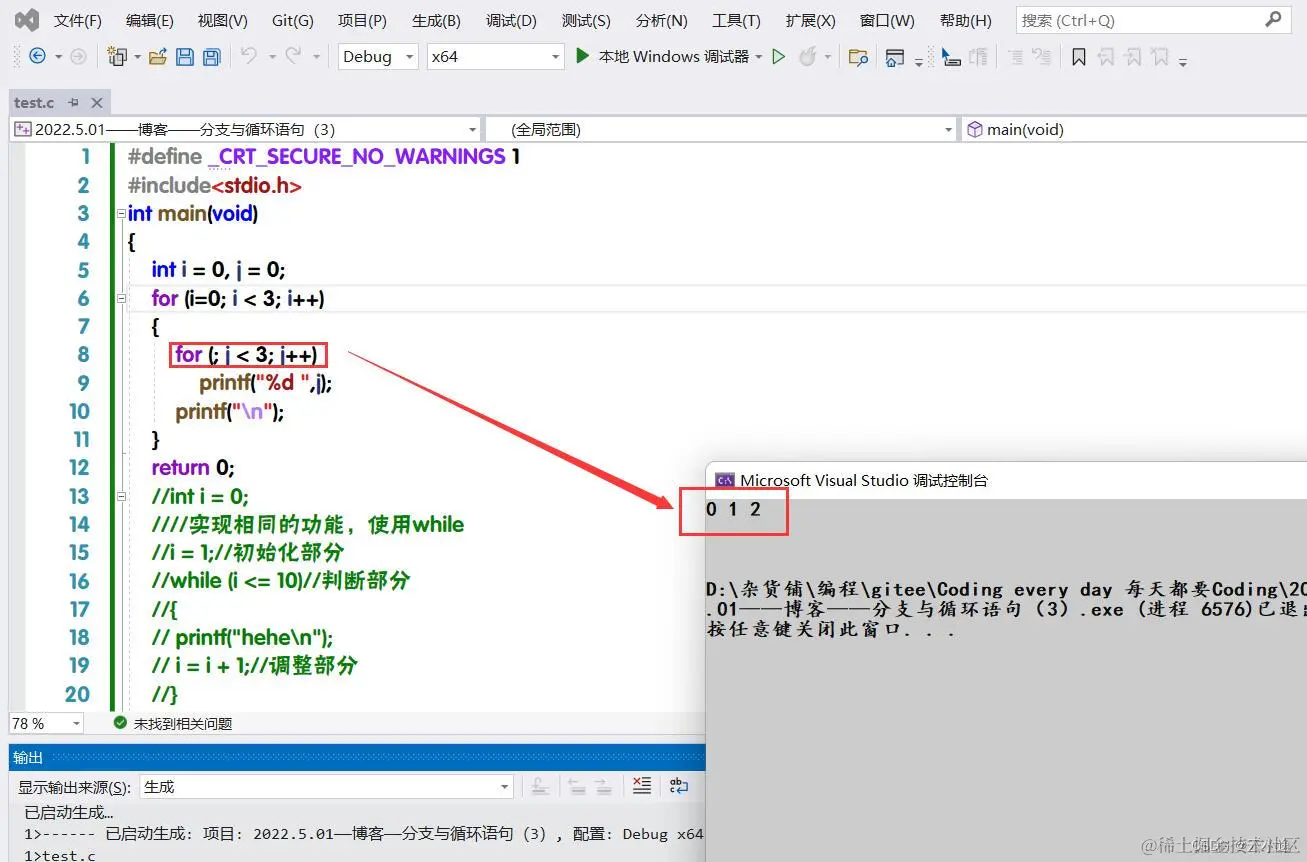Click the hot reload flame icon
Image resolution: width=1307 pixels, height=862 pixels.
click(x=807, y=56)
